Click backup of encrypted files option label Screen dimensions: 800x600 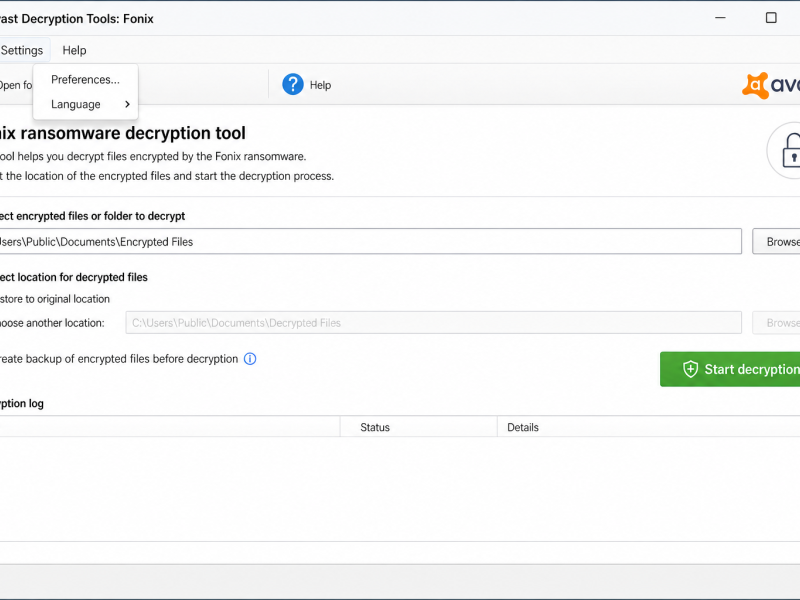[119, 359]
